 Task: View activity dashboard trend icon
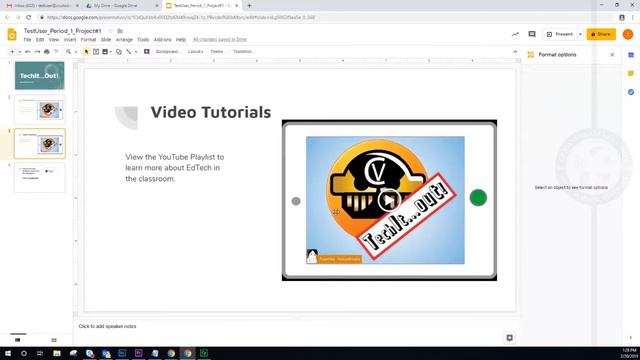coord(515,34)
